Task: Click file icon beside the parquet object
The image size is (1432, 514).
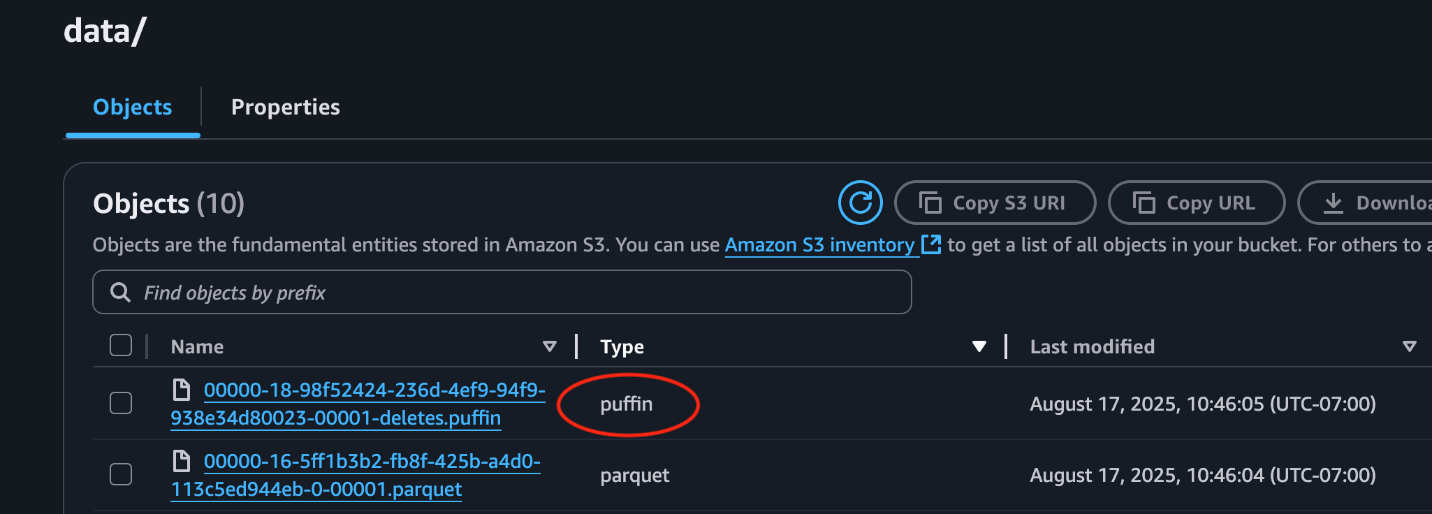Action: tap(182, 461)
